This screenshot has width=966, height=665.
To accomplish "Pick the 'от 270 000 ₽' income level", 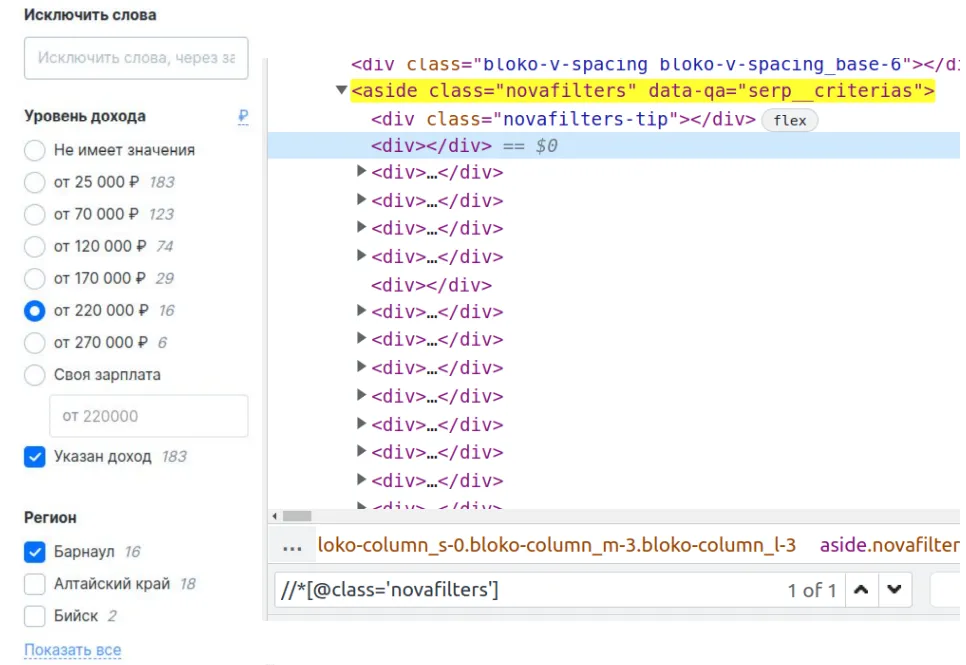I will 34,343.
